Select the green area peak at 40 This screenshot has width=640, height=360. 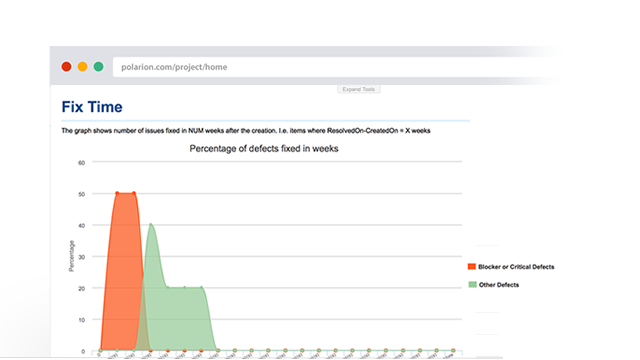(x=151, y=224)
